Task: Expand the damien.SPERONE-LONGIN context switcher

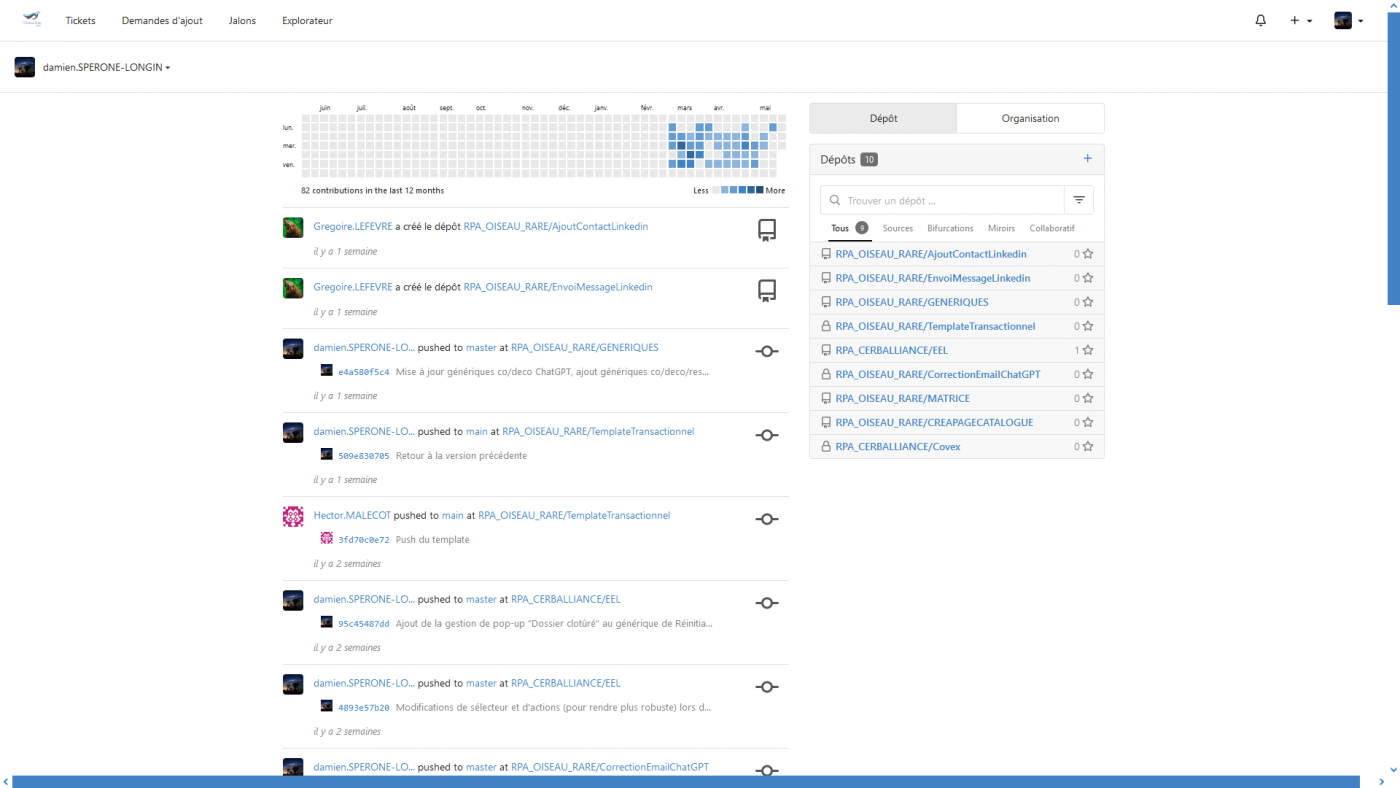Action: pyautogui.click(x=106, y=68)
